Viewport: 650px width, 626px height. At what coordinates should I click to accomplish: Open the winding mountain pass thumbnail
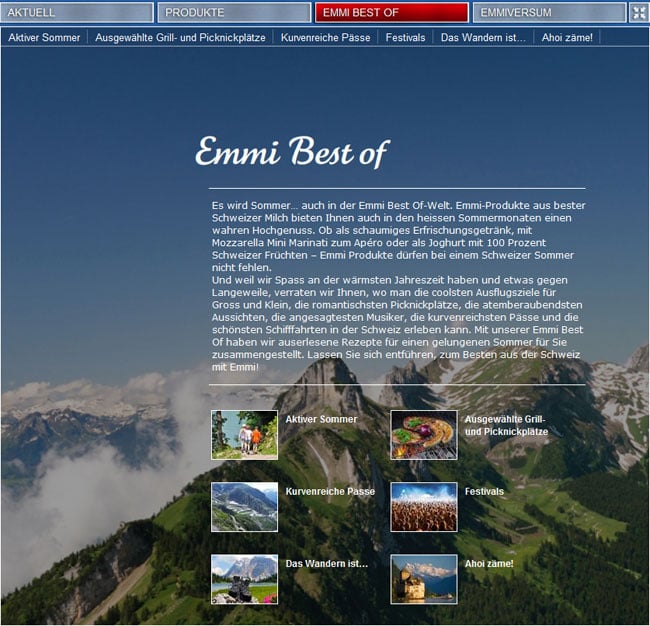(x=245, y=507)
